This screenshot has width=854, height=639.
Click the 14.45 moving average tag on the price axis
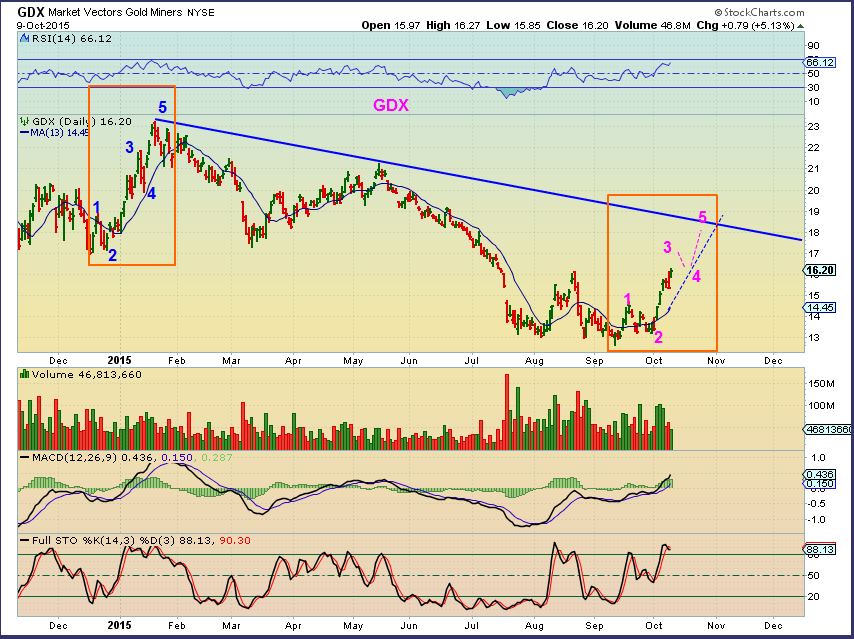[819, 308]
